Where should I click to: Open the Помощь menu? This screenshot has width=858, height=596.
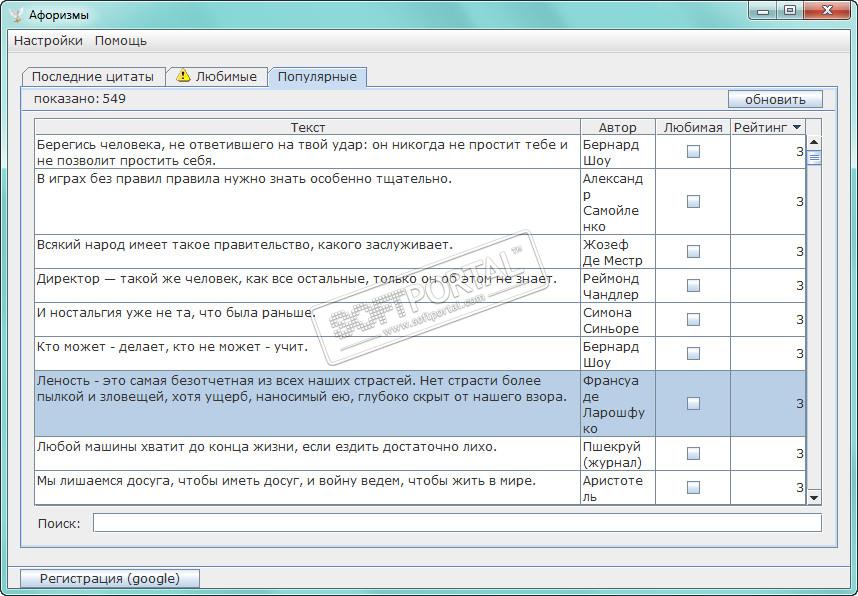pyautogui.click(x=121, y=40)
